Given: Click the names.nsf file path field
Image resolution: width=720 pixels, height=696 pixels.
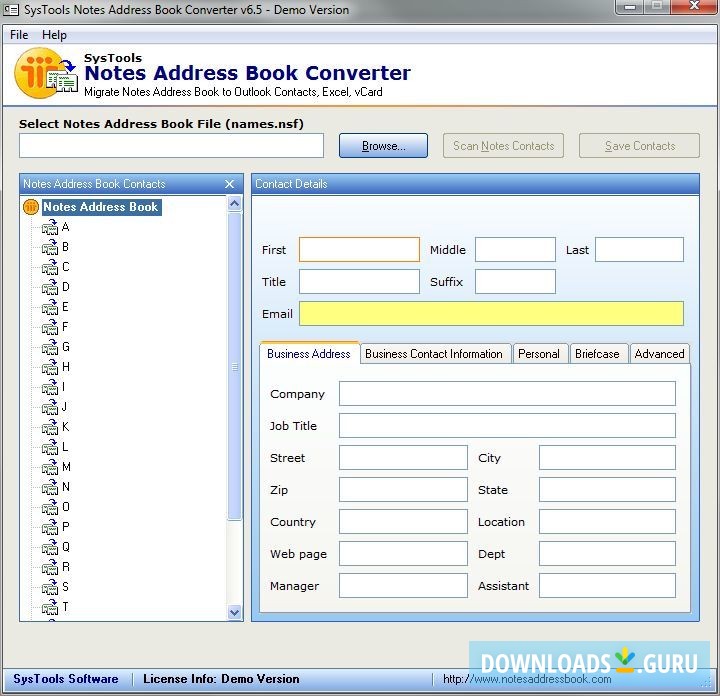Looking at the screenshot, I should [171, 146].
